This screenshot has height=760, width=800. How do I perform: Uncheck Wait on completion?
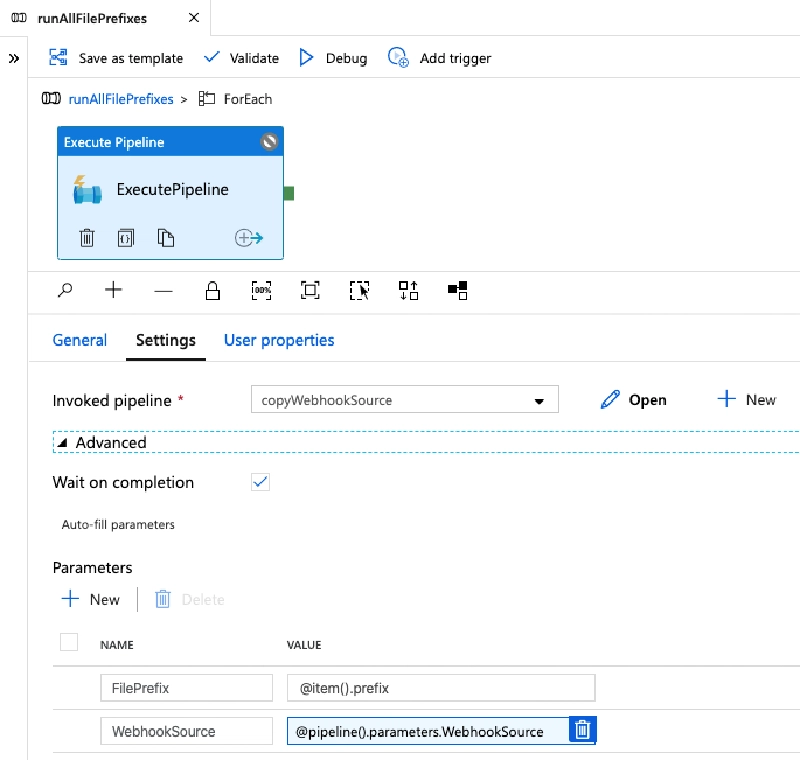tap(260, 482)
